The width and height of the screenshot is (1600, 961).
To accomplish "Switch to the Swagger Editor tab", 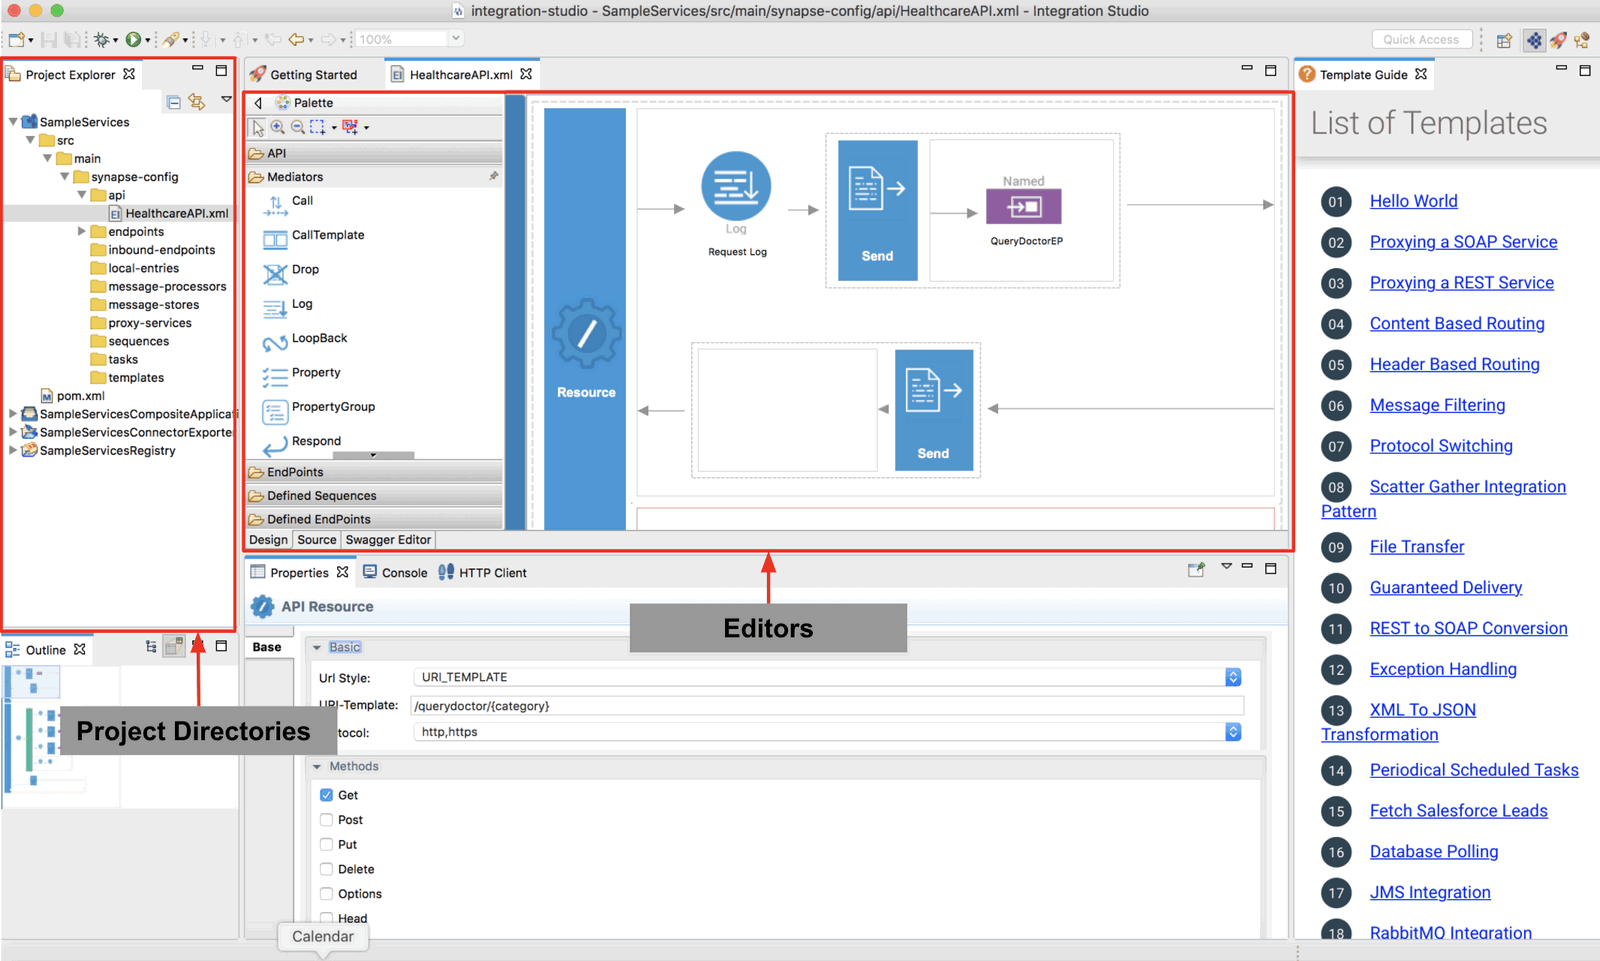I will coord(388,540).
